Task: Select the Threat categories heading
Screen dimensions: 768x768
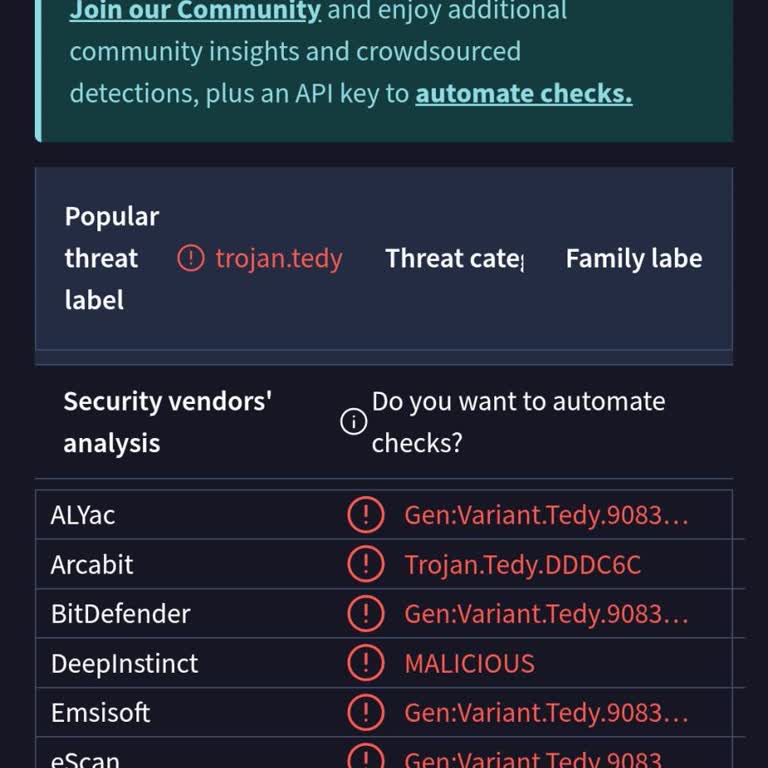Action: (455, 258)
